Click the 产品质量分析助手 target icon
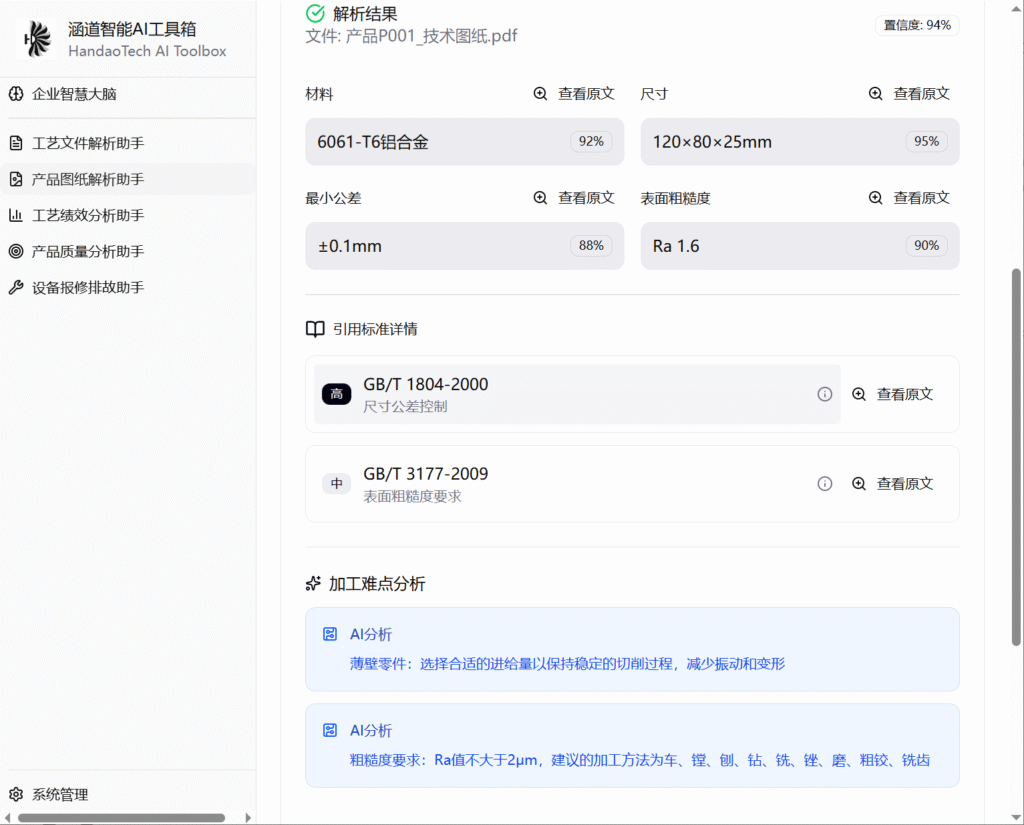 tap(16, 251)
